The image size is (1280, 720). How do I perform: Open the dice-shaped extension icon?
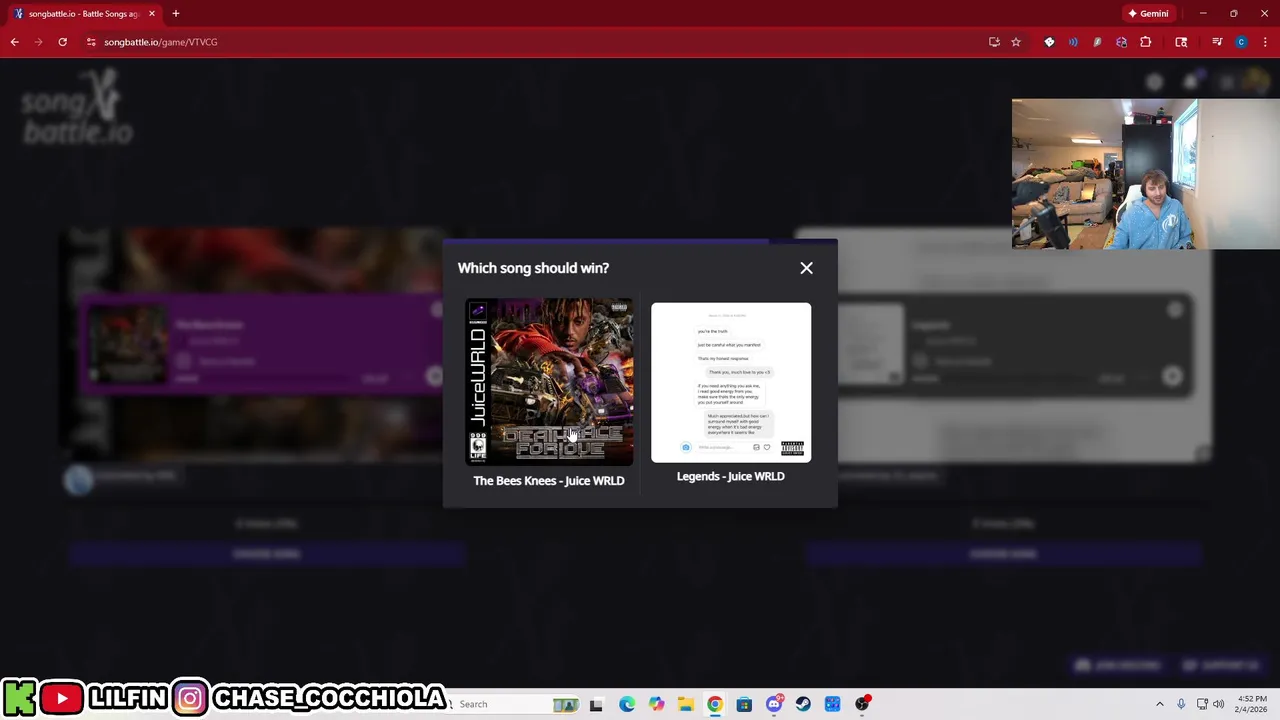(1049, 42)
